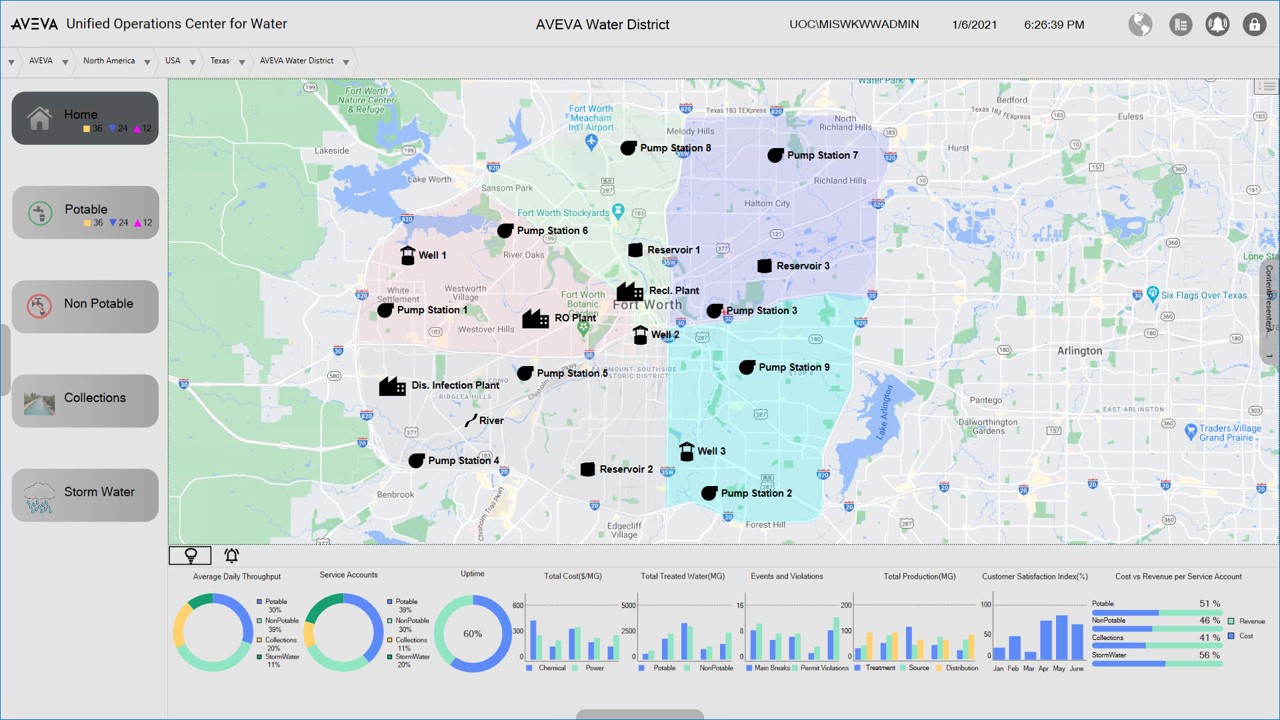Select the Well 3 icon on map

tap(686, 451)
